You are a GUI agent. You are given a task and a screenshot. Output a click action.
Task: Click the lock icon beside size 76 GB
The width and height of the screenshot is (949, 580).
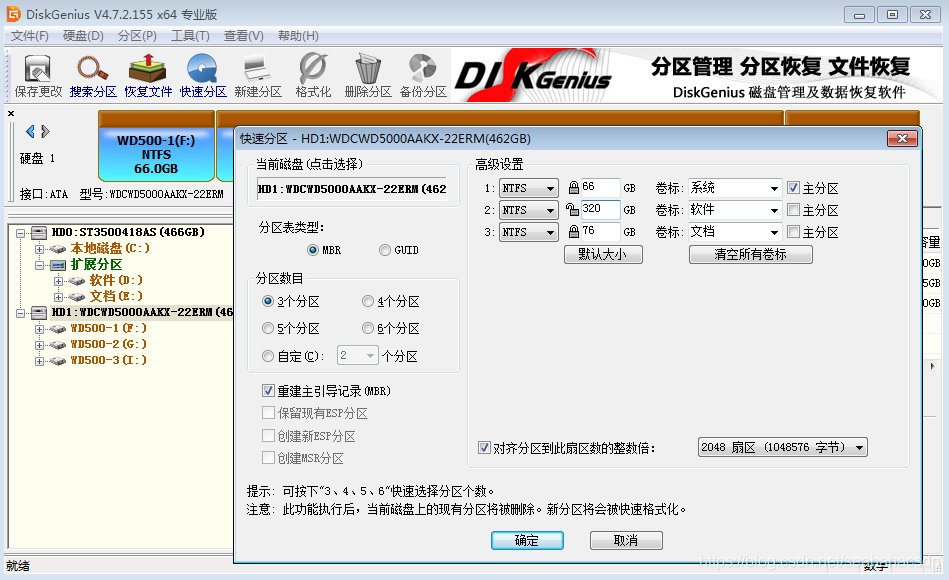(573, 231)
